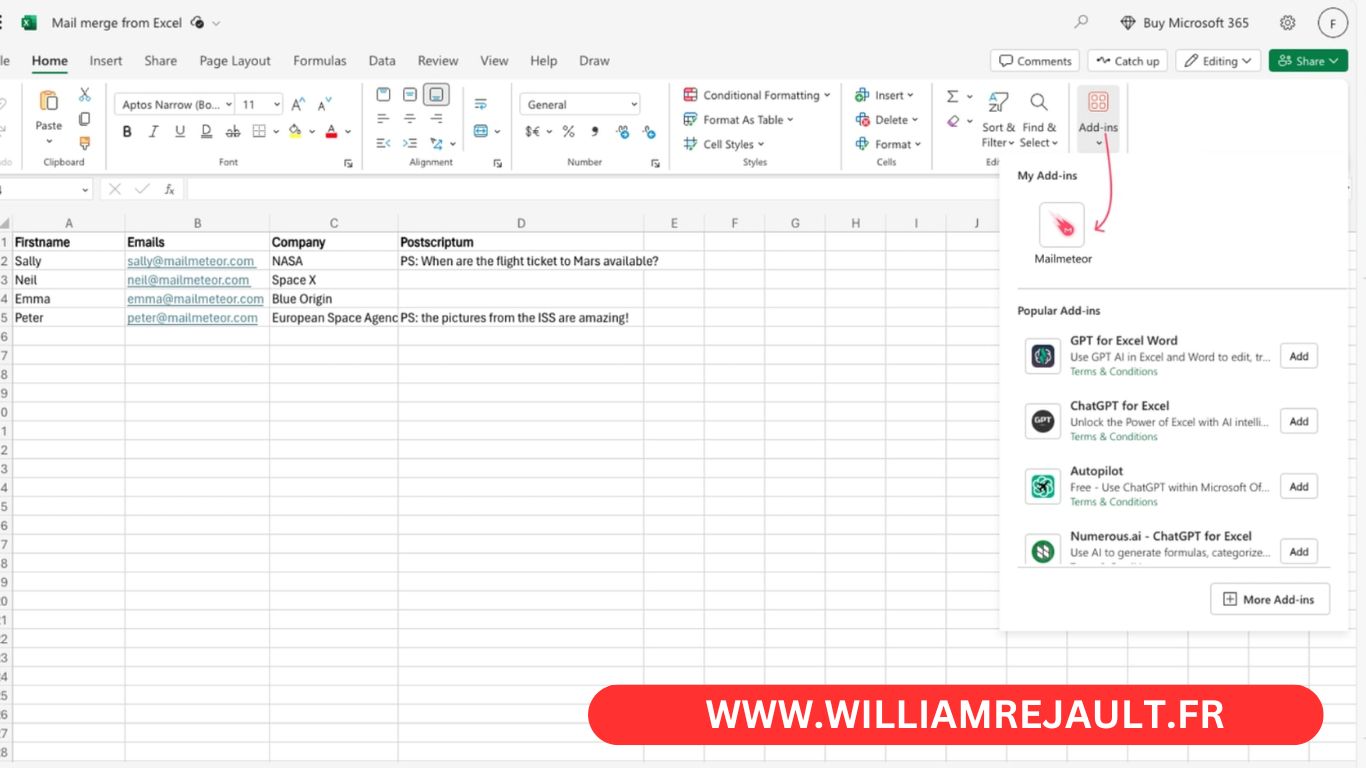Screen dimensions: 1366x768
Task: Apply the red font color A
Action: click(x=331, y=131)
